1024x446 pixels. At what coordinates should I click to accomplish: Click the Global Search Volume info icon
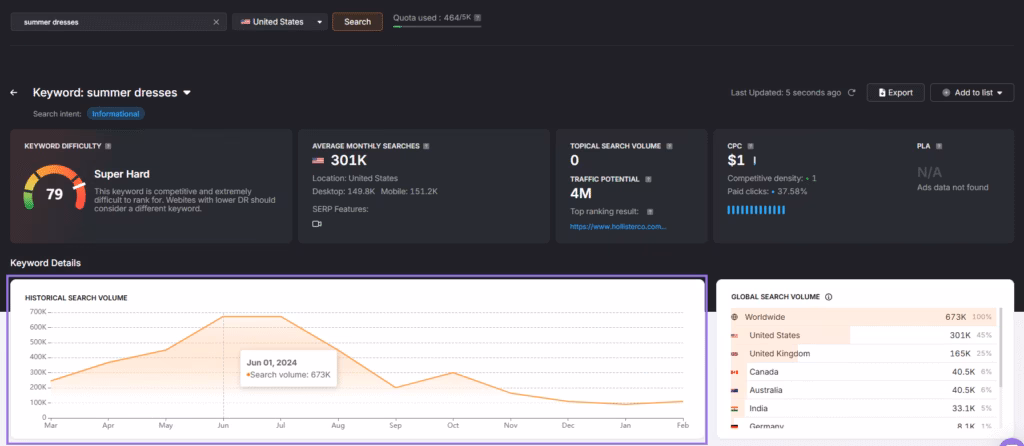click(x=829, y=297)
